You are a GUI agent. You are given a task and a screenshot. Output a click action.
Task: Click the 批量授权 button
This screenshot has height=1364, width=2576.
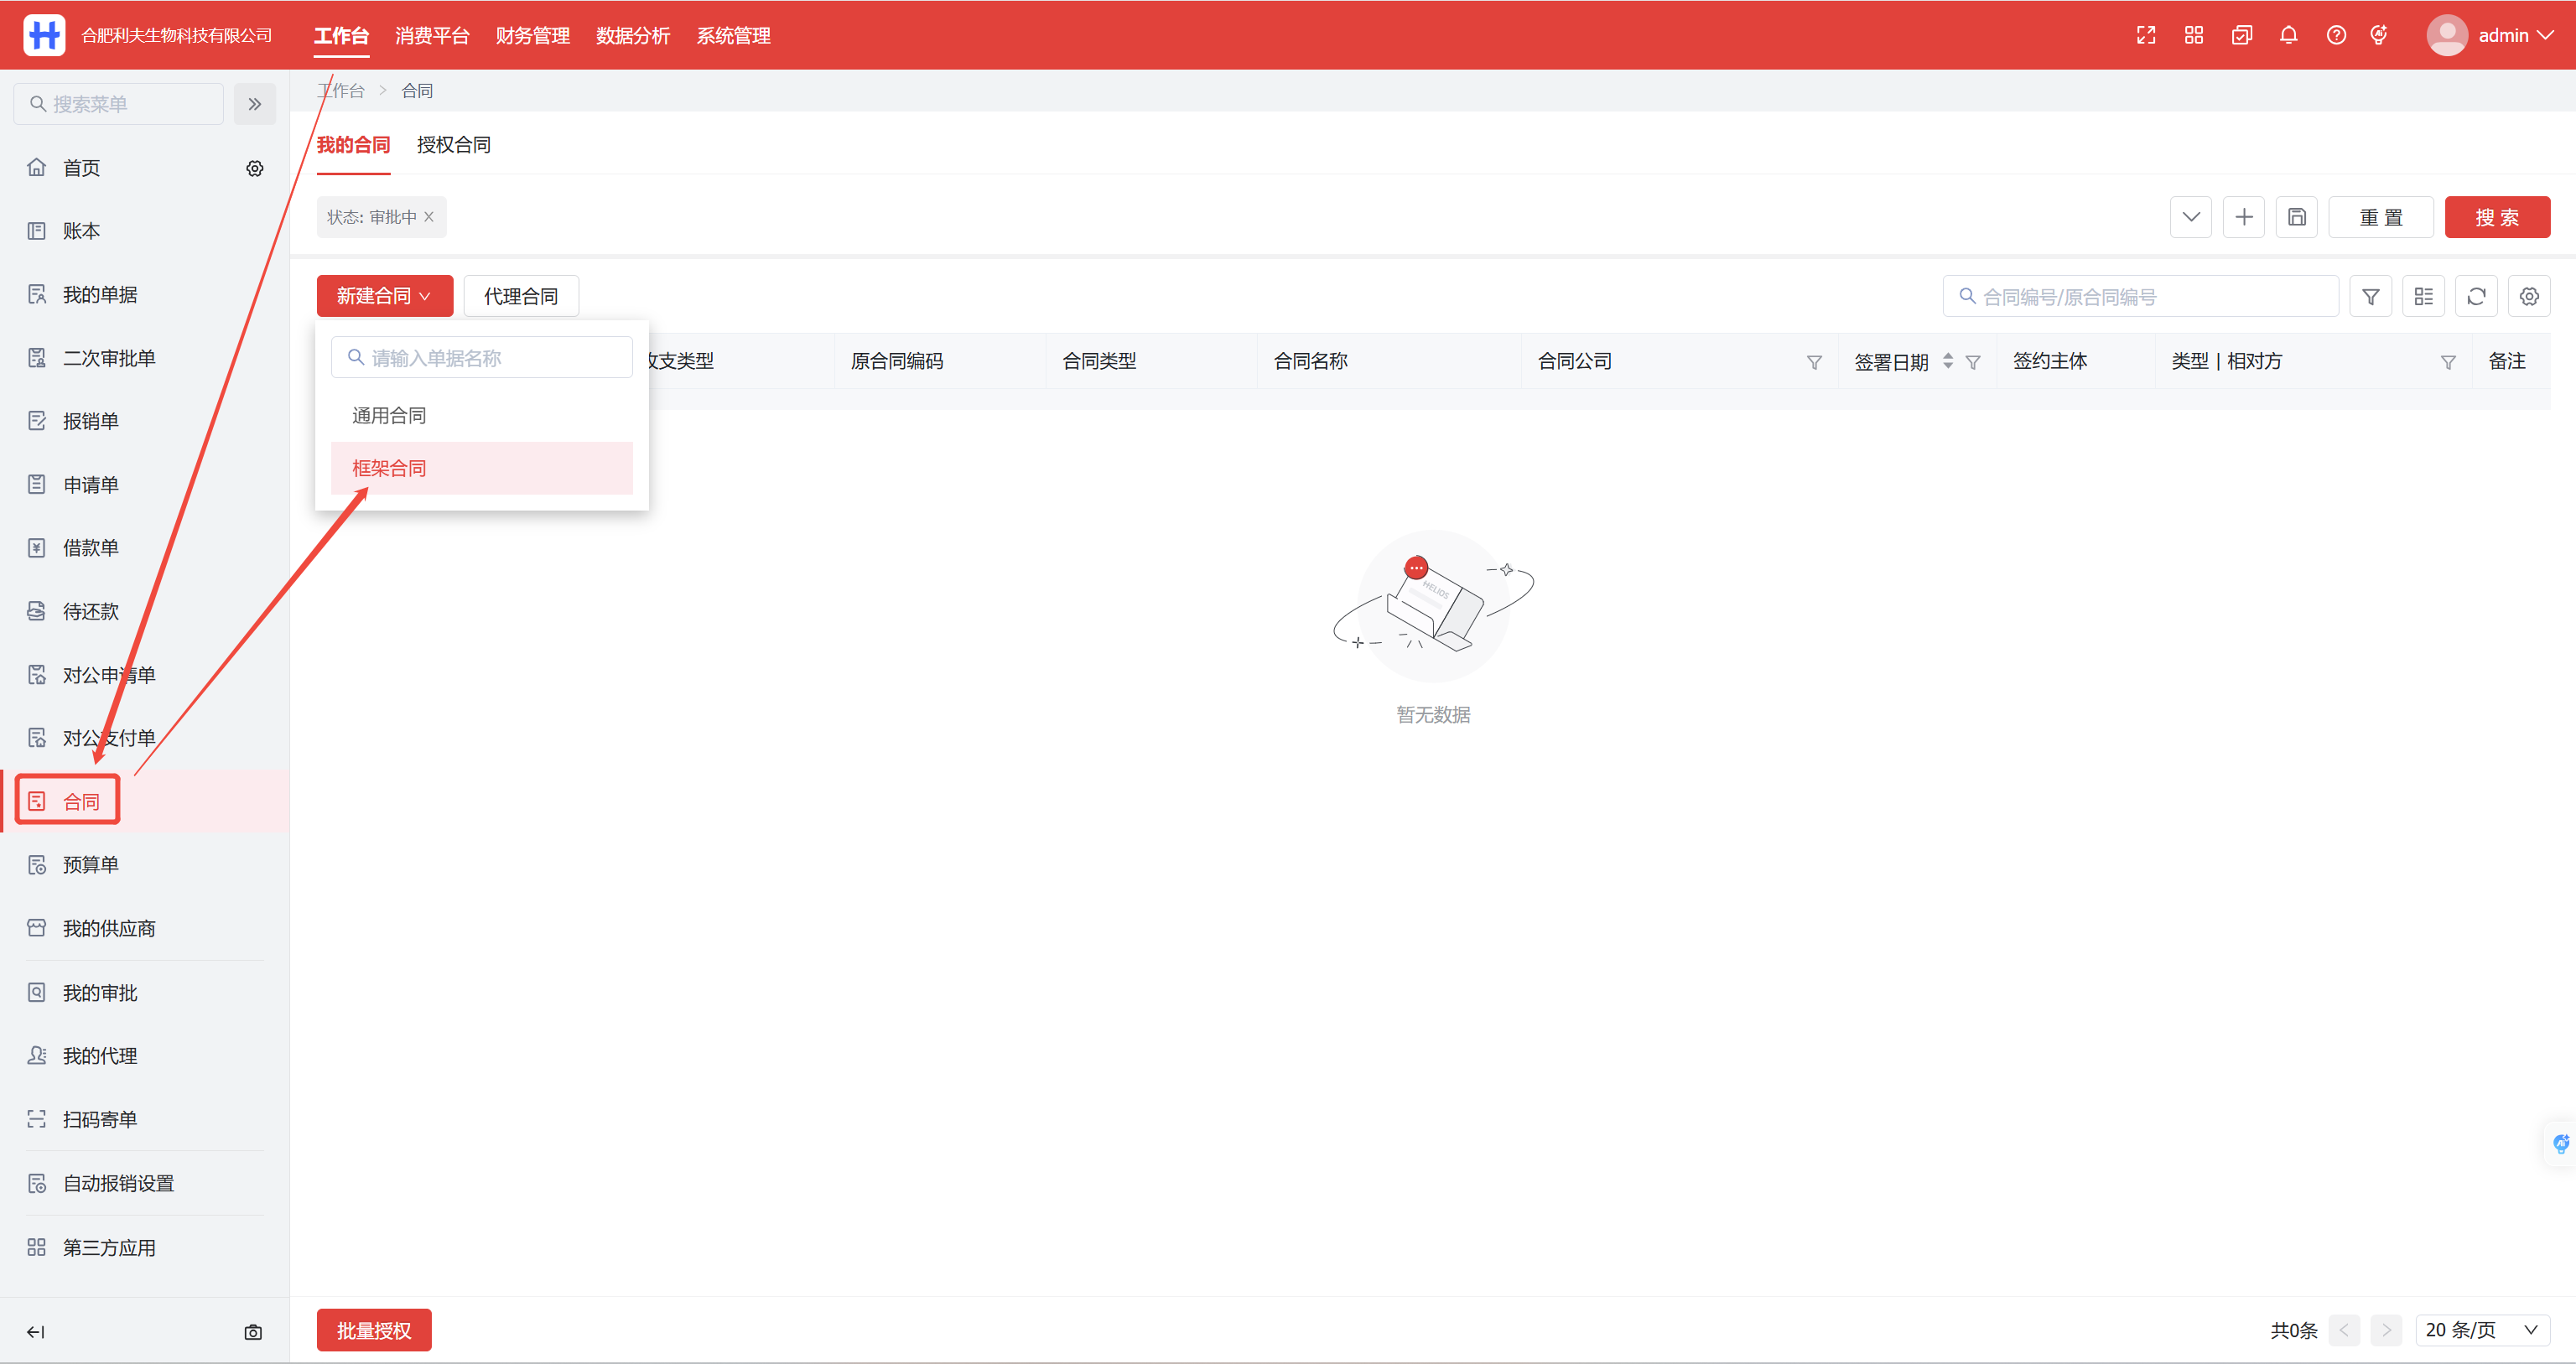pyautogui.click(x=374, y=1330)
